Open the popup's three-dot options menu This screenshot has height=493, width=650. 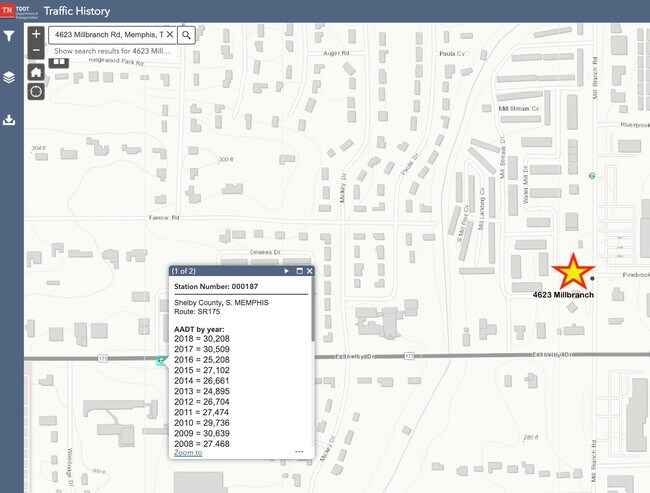(x=298, y=452)
